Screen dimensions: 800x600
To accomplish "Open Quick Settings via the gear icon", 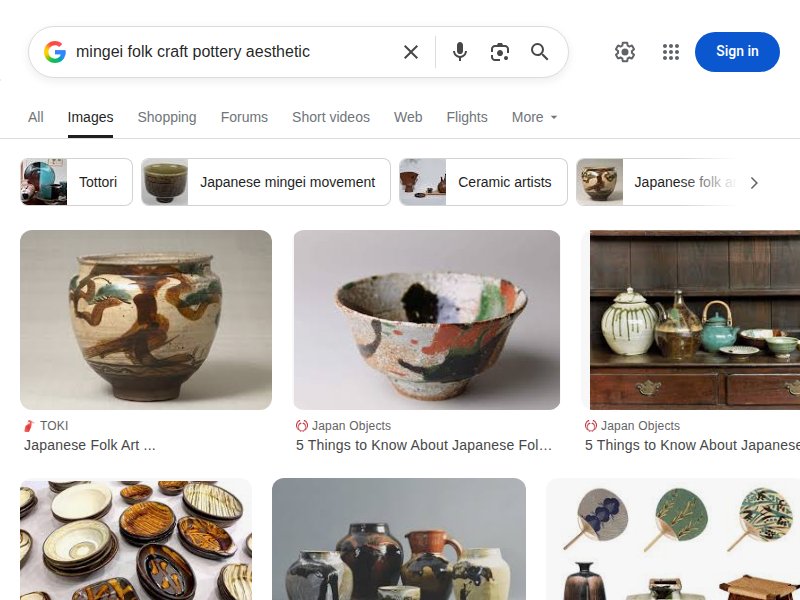I will [x=625, y=52].
